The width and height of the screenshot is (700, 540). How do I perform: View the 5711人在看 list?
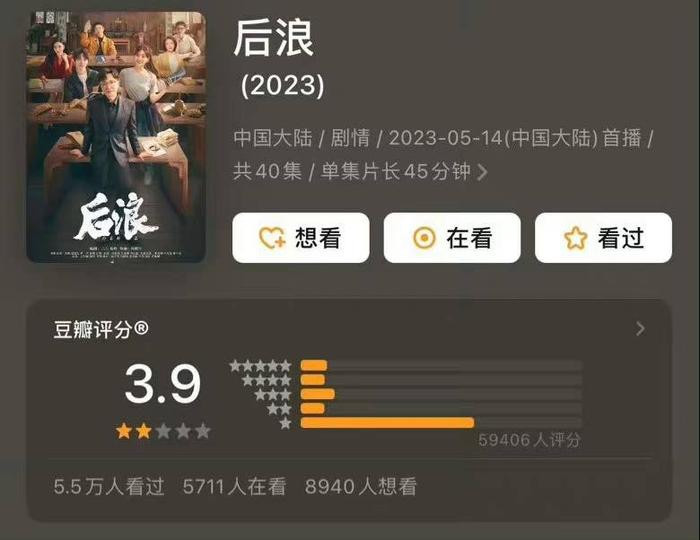(234, 486)
